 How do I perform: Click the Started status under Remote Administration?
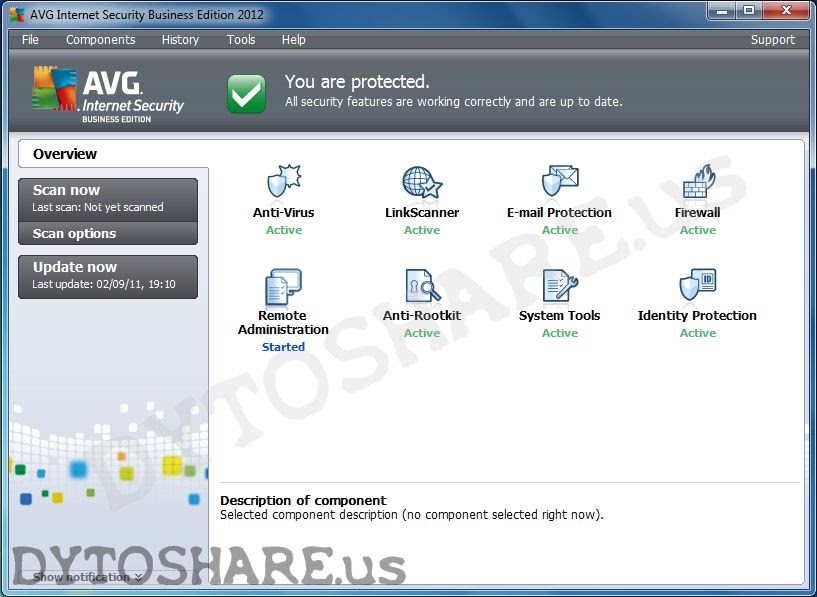click(283, 347)
